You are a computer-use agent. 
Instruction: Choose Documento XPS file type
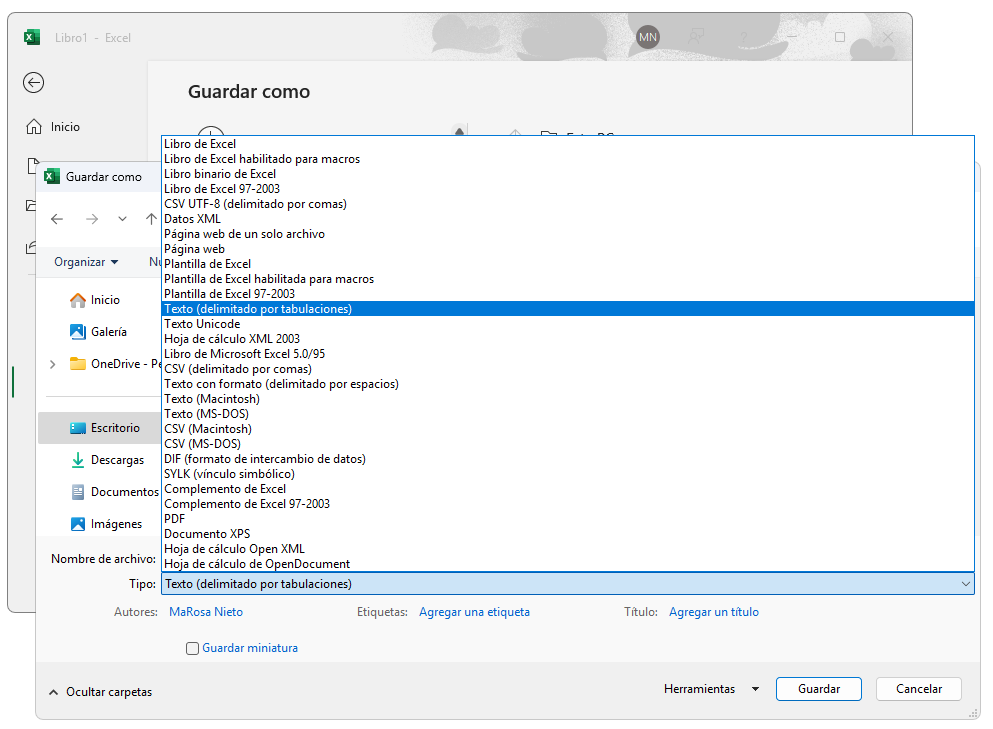pyautogui.click(x=567, y=534)
